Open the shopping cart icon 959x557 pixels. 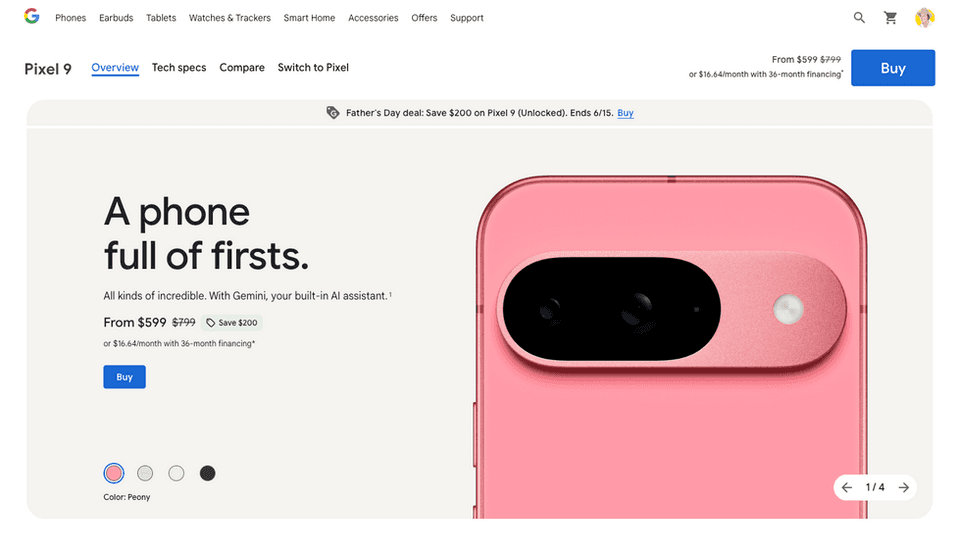[x=890, y=18]
